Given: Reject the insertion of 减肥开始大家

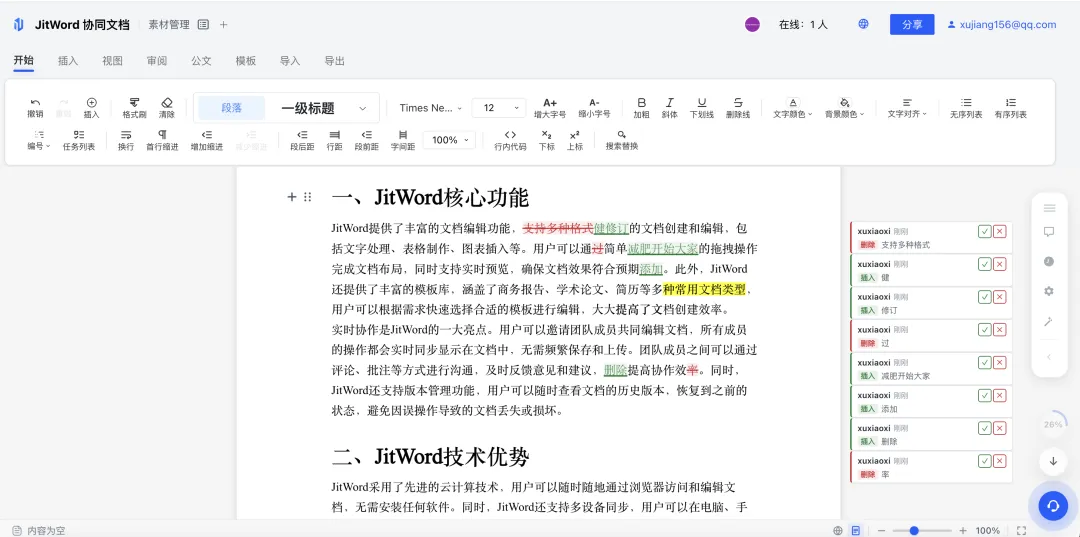Looking at the screenshot, I should [999, 362].
